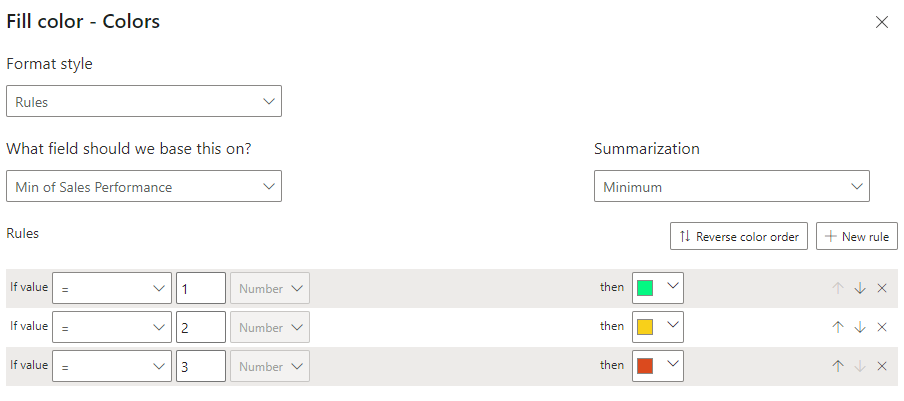Delete the rule with value 3
This screenshot has width=904, height=401.
(882, 366)
